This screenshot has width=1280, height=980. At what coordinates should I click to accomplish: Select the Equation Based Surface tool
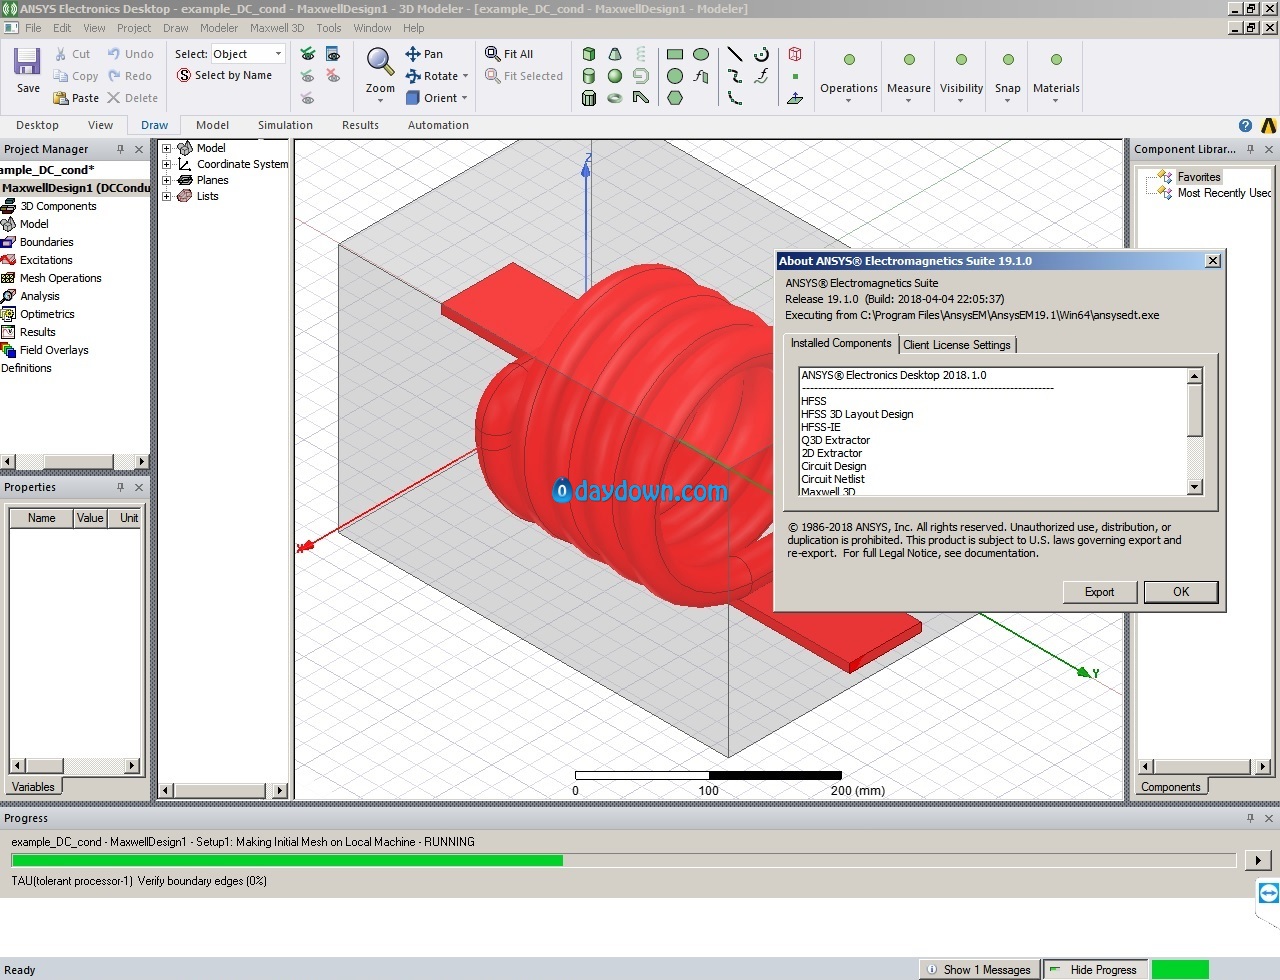[701, 76]
